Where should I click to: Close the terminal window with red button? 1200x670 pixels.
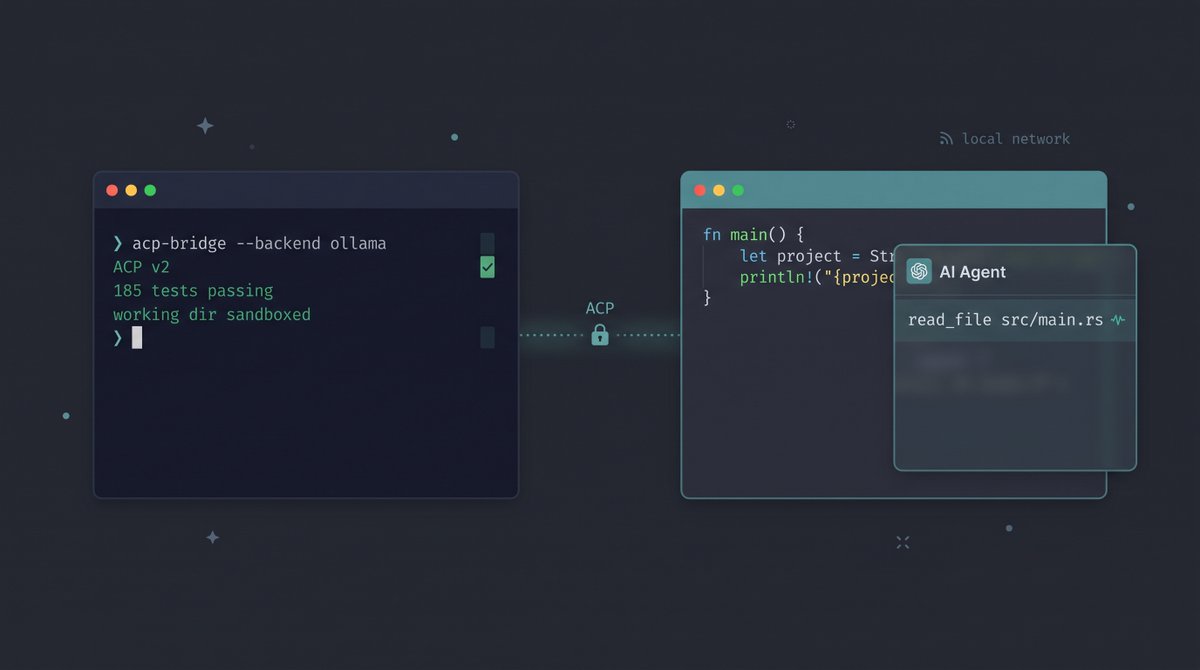tap(112, 190)
